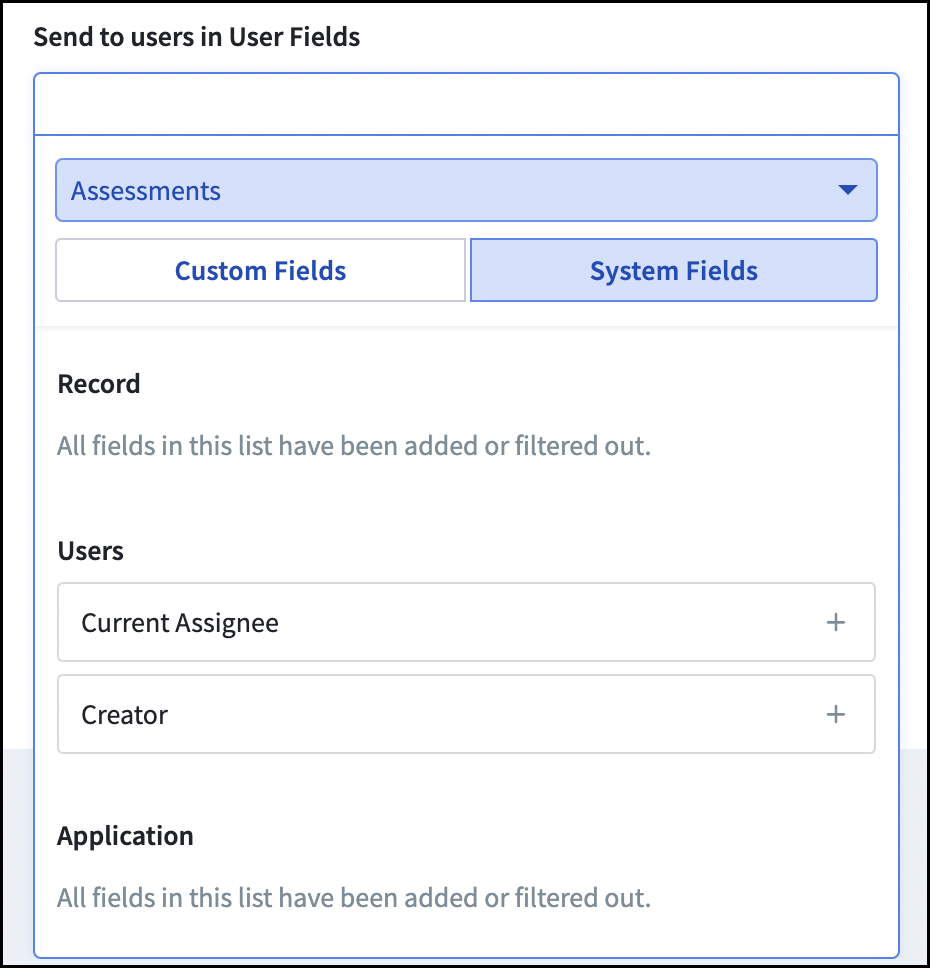
Task: Select the Creator label text
Action: (124, 715)
